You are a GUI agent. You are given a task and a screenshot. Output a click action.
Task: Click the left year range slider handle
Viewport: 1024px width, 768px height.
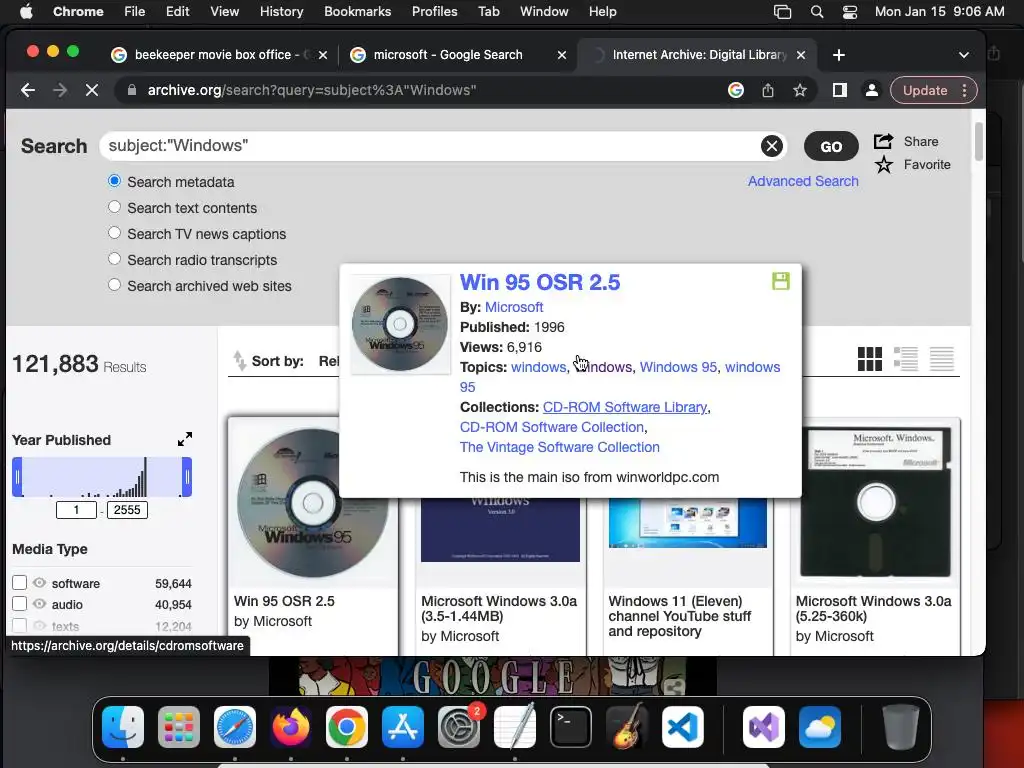[18, 477]
